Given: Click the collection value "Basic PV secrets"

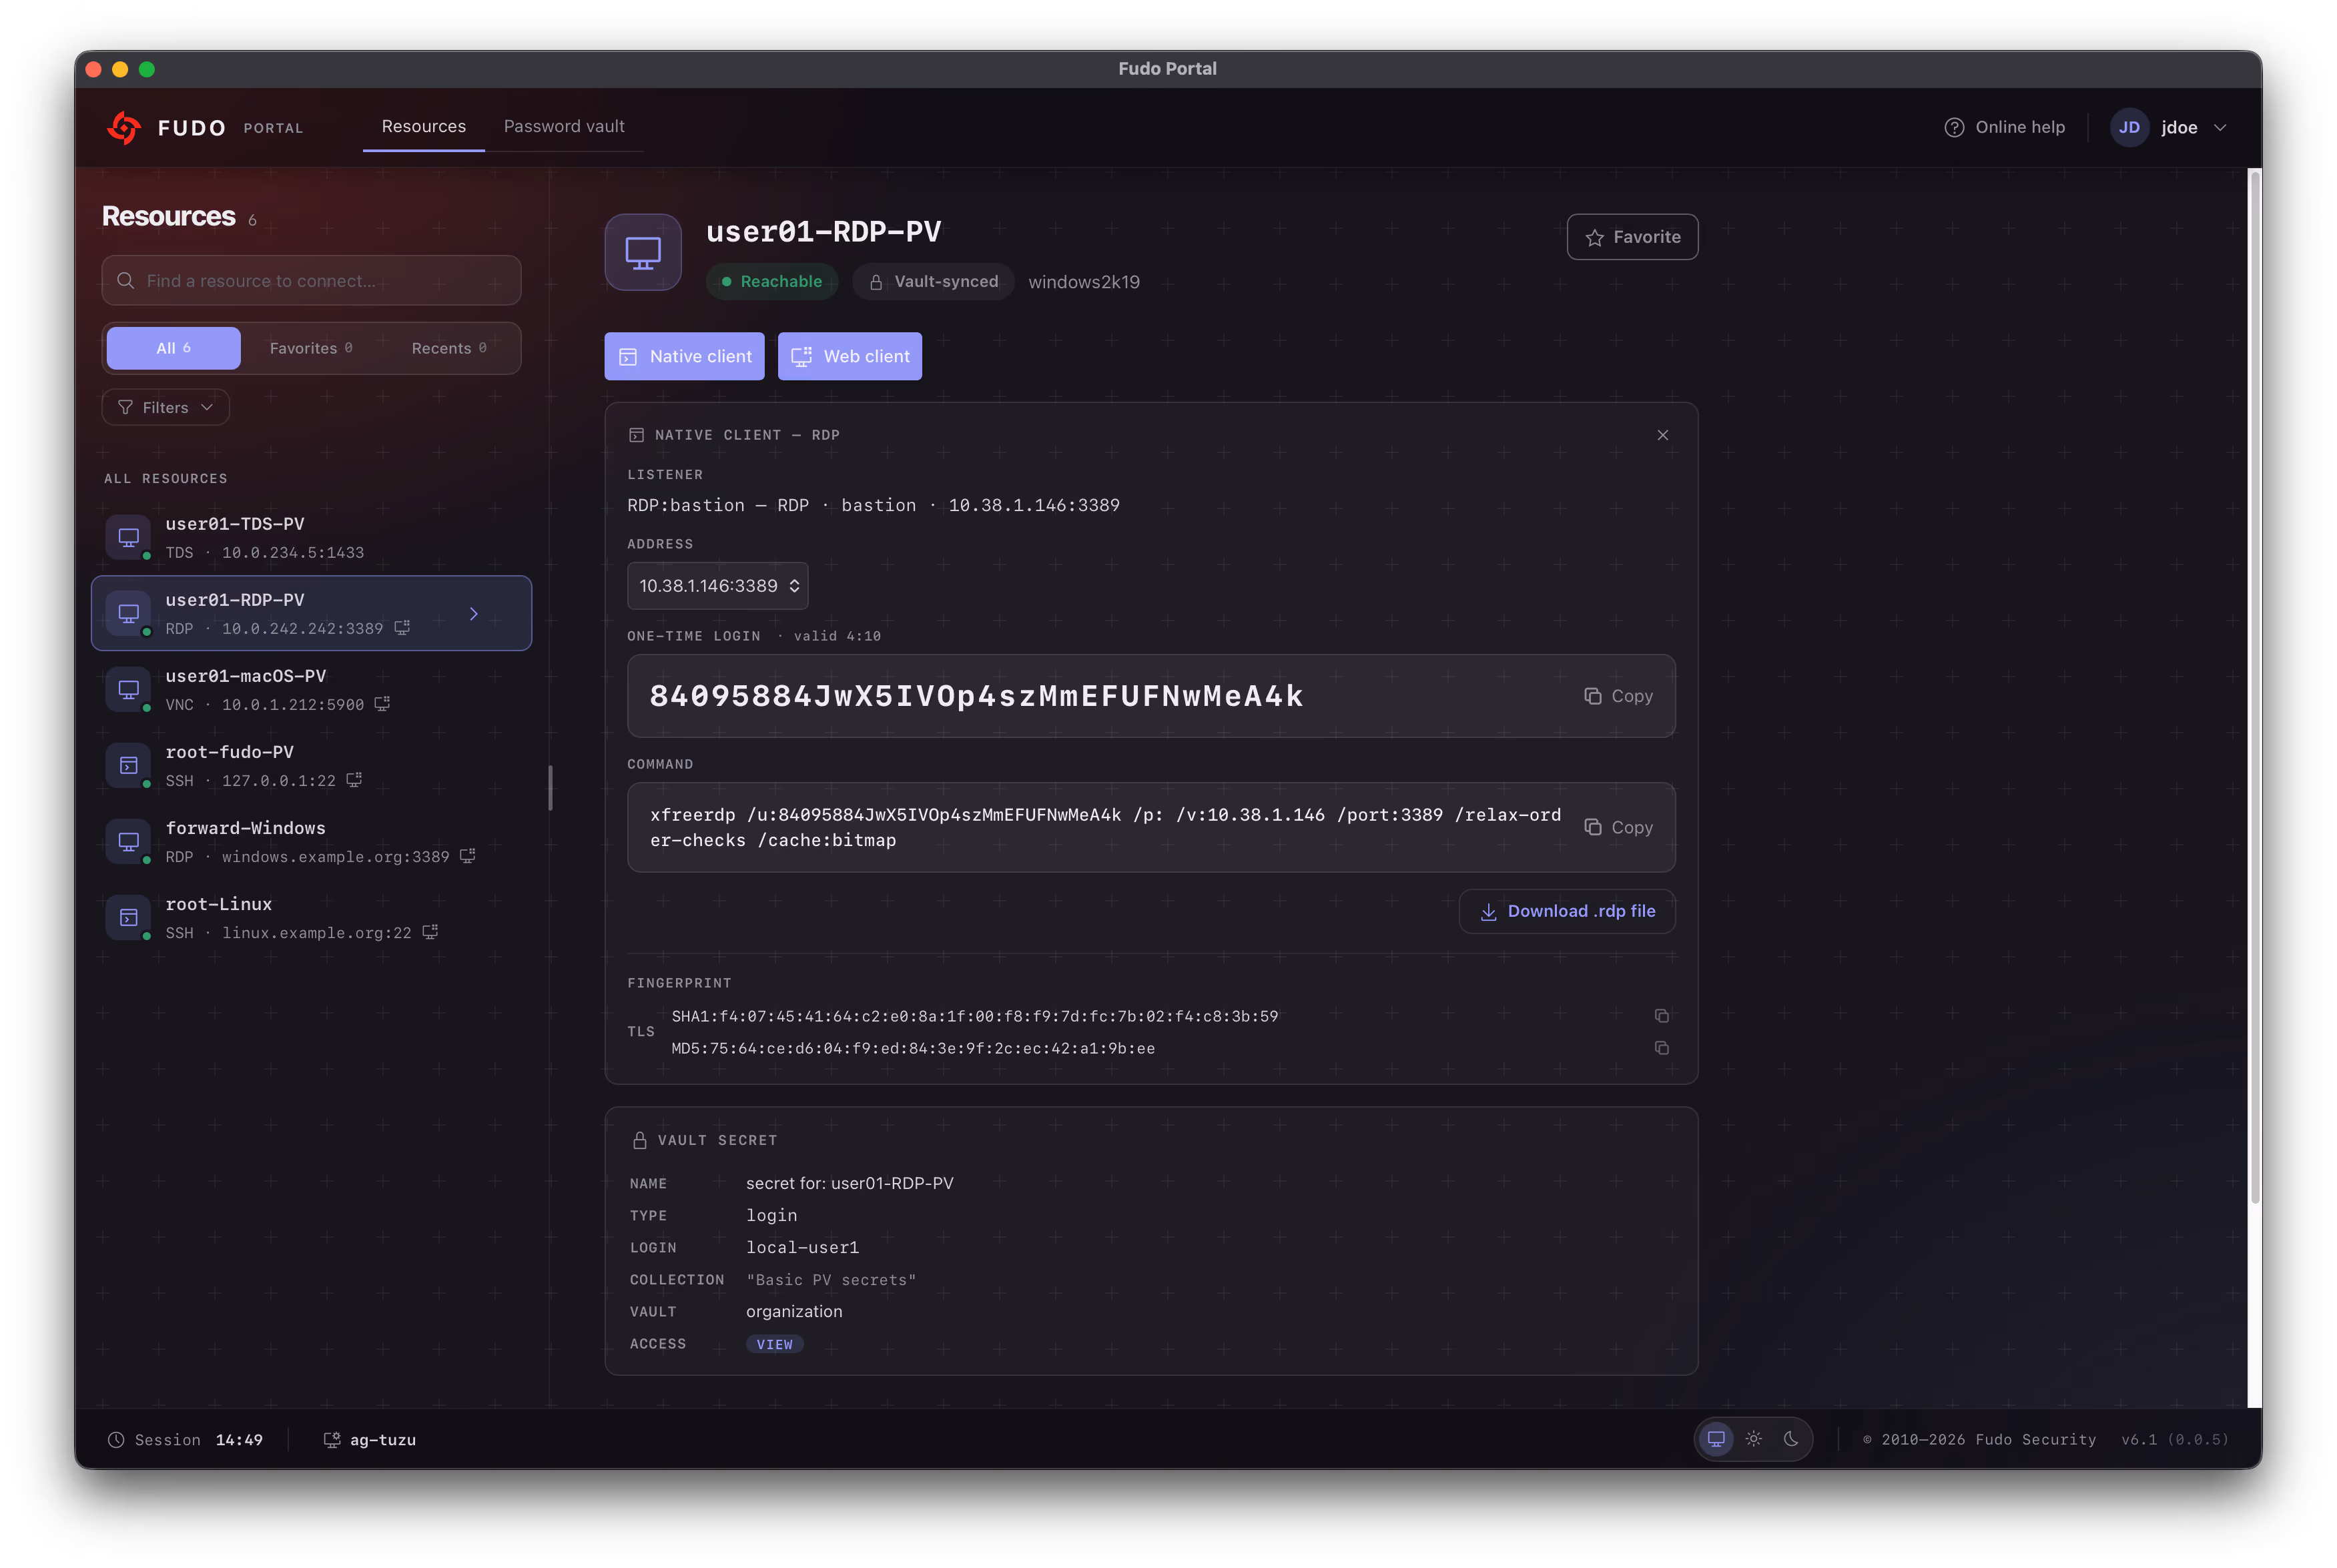Looking at the screenshot, I should click(831, 1279).
